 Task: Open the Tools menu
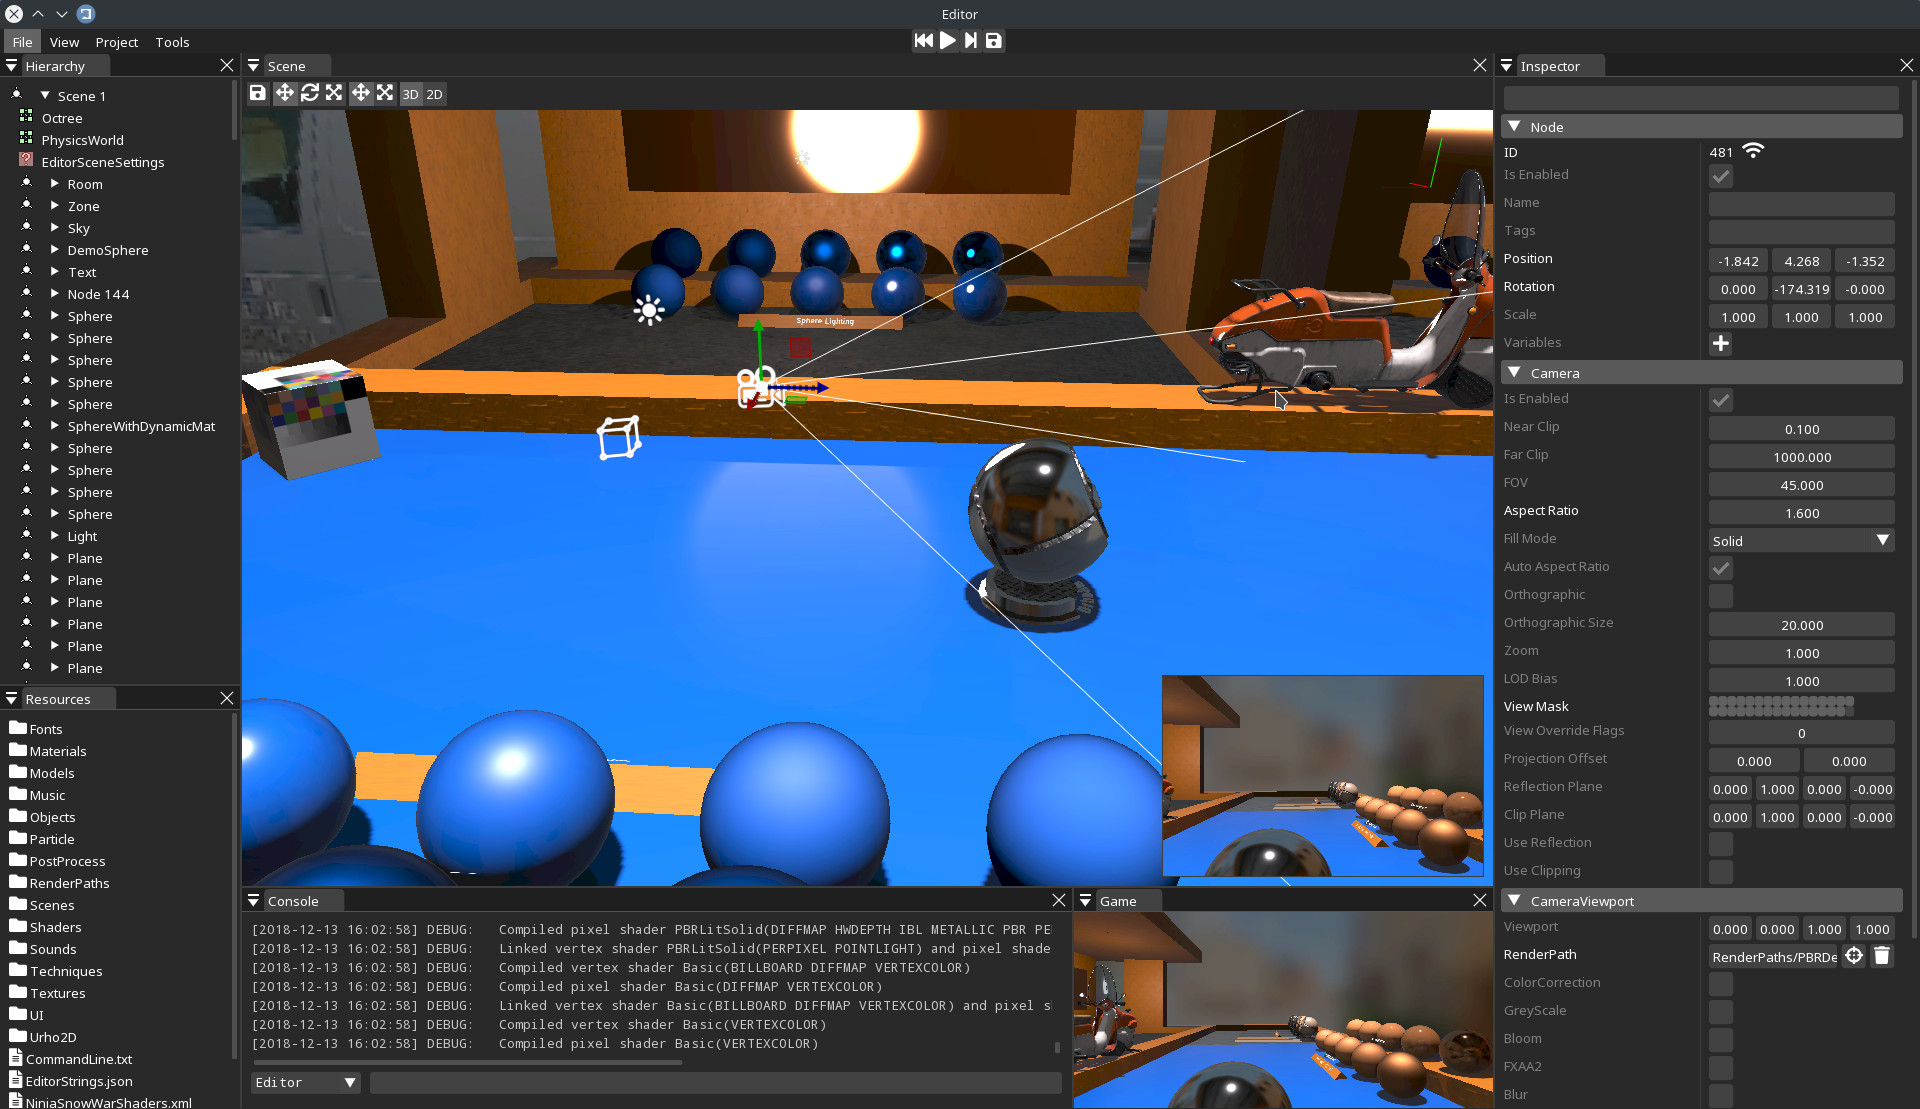(172, 42)
